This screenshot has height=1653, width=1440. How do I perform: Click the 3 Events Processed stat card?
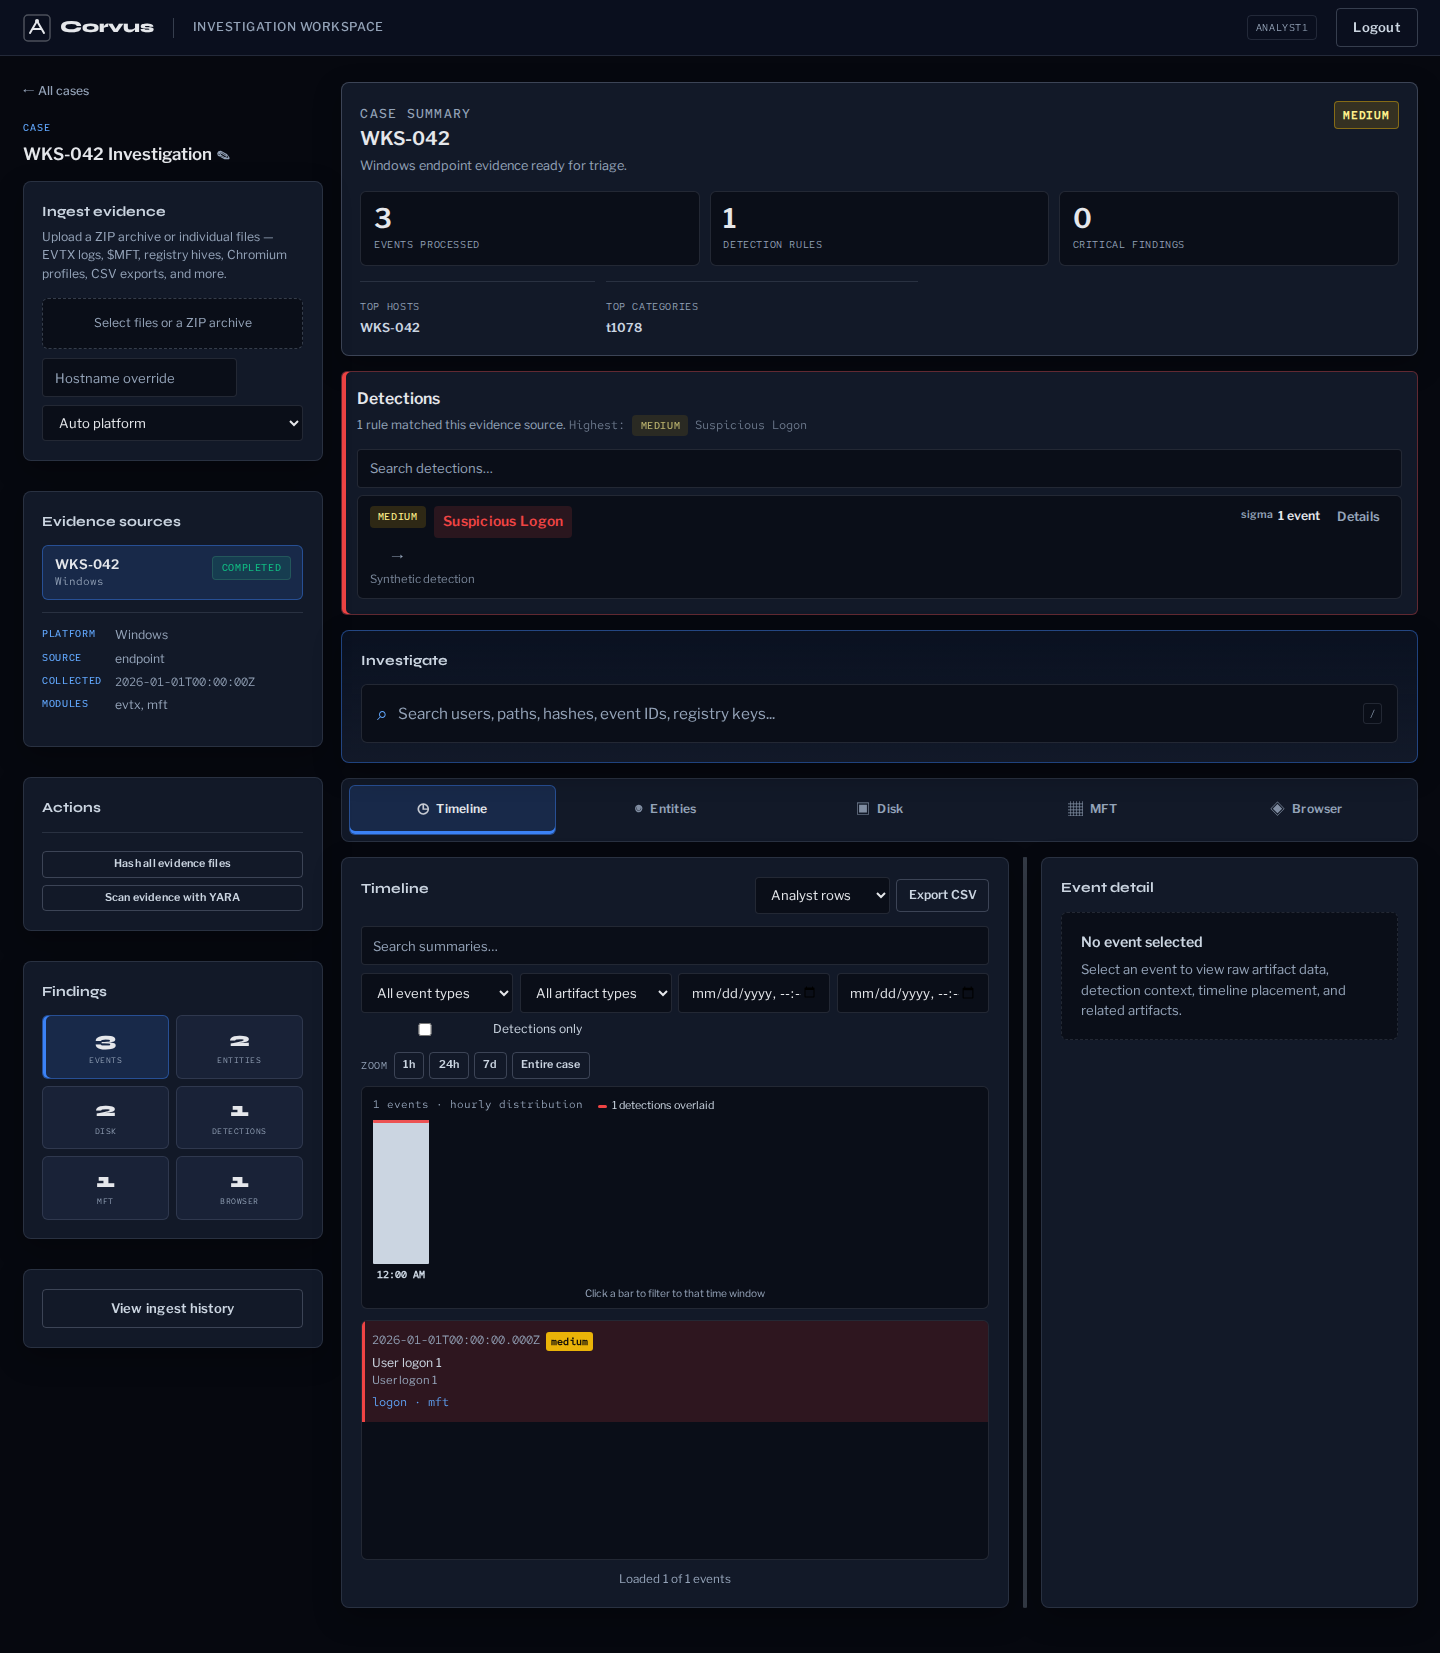pos(530,229)
